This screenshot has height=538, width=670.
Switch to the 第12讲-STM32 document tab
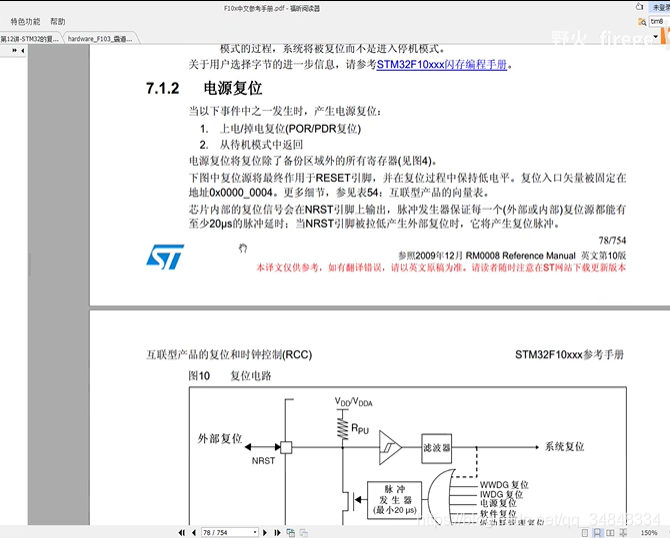coord(30,39)
